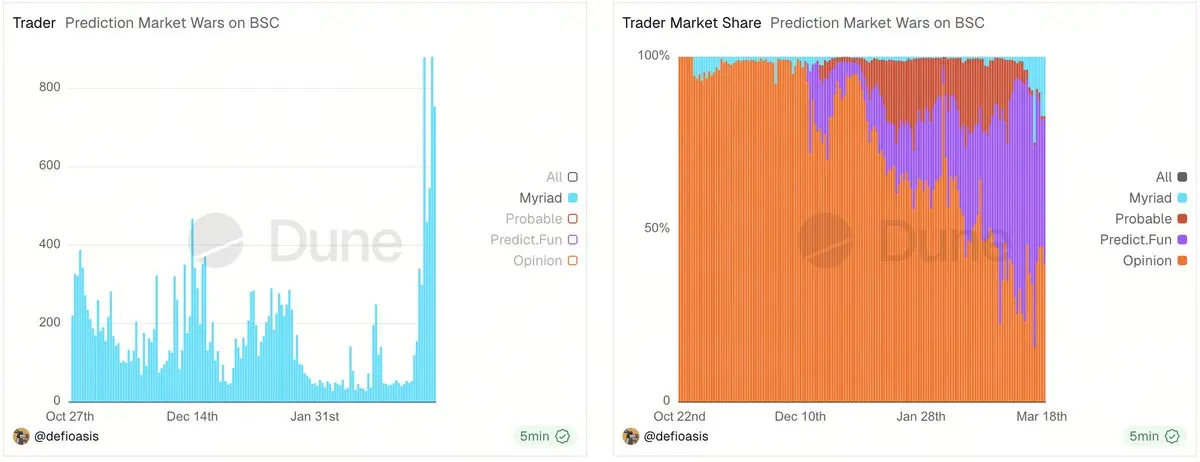
Task: Click Opinion orange legend dot in Market Share chart
Action: click(1182, 261)
